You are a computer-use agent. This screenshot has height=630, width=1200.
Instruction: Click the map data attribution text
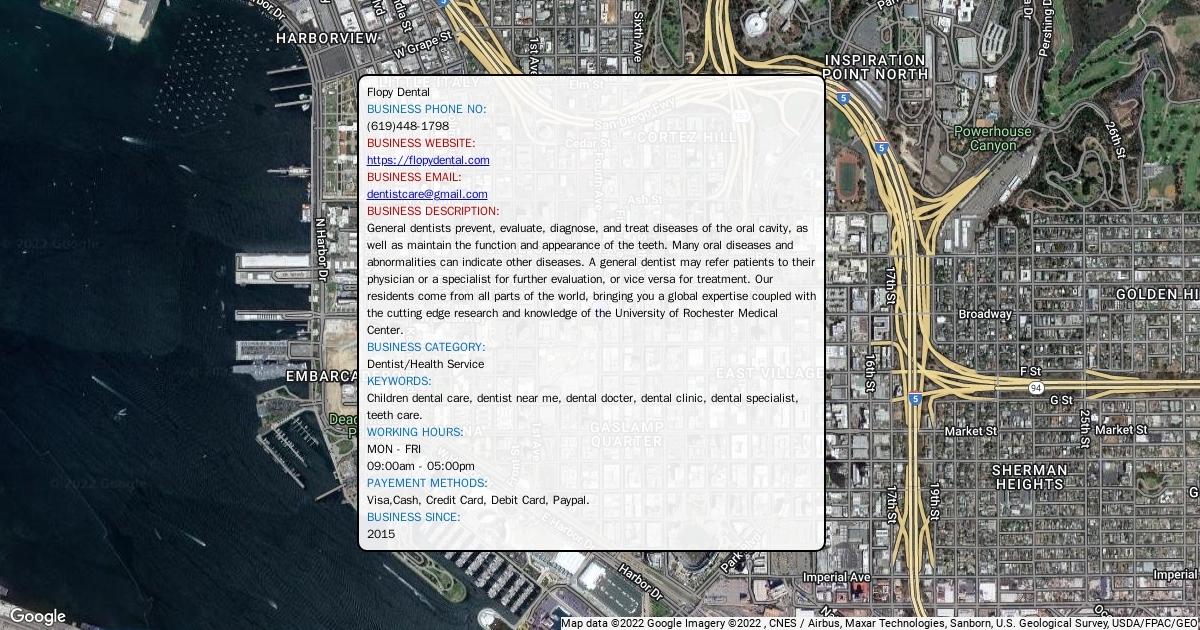pyautogui.click(x=879, y=623)
